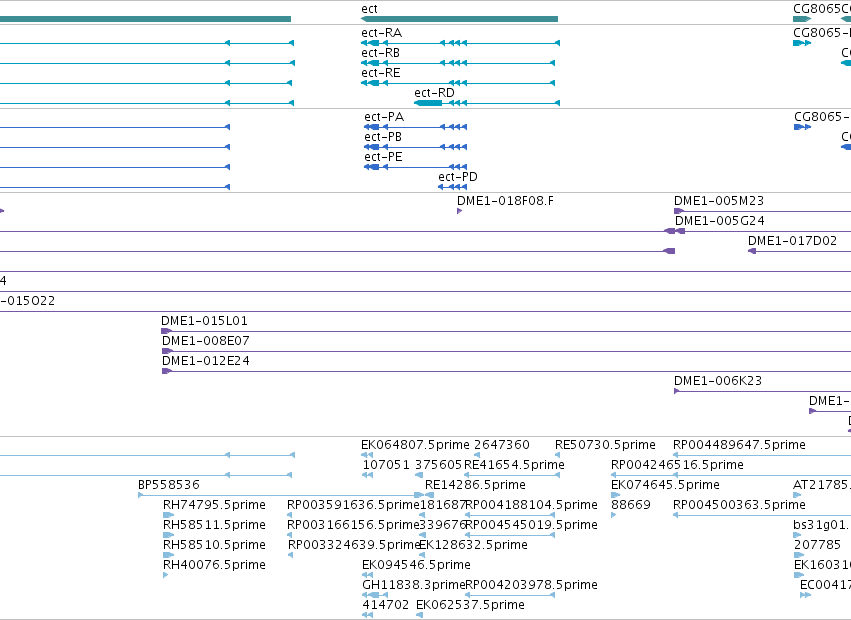Click the DME1-005G24 clone label
This screenshot has height=620, width=851.
pyautogui.click(x=720, y=222)
